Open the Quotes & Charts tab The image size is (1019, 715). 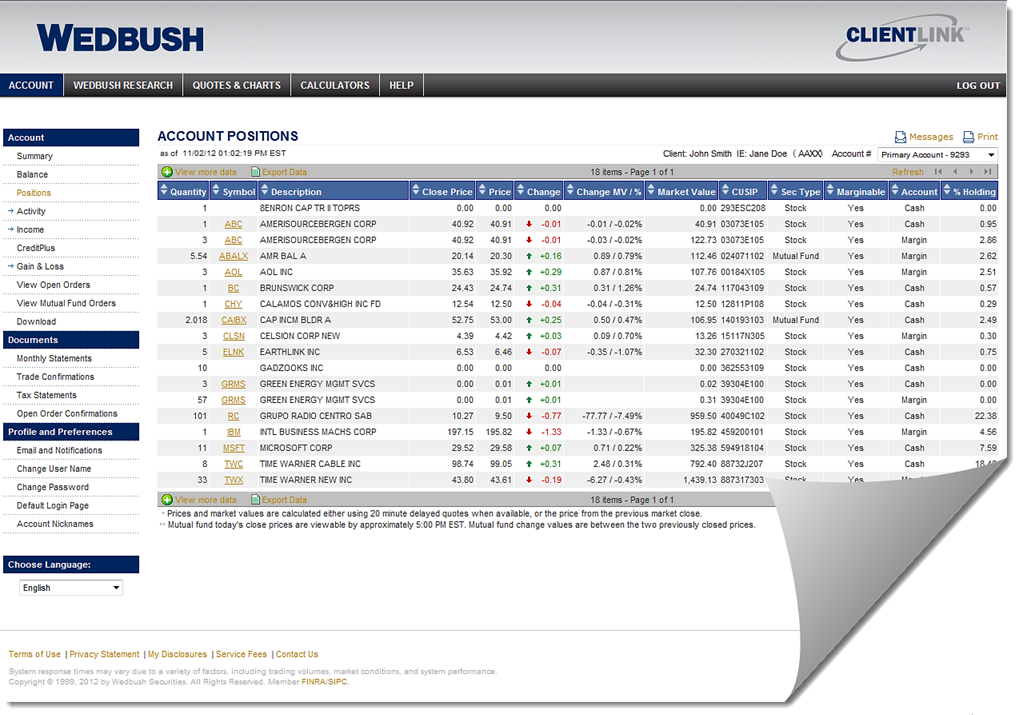pos(236,85)
